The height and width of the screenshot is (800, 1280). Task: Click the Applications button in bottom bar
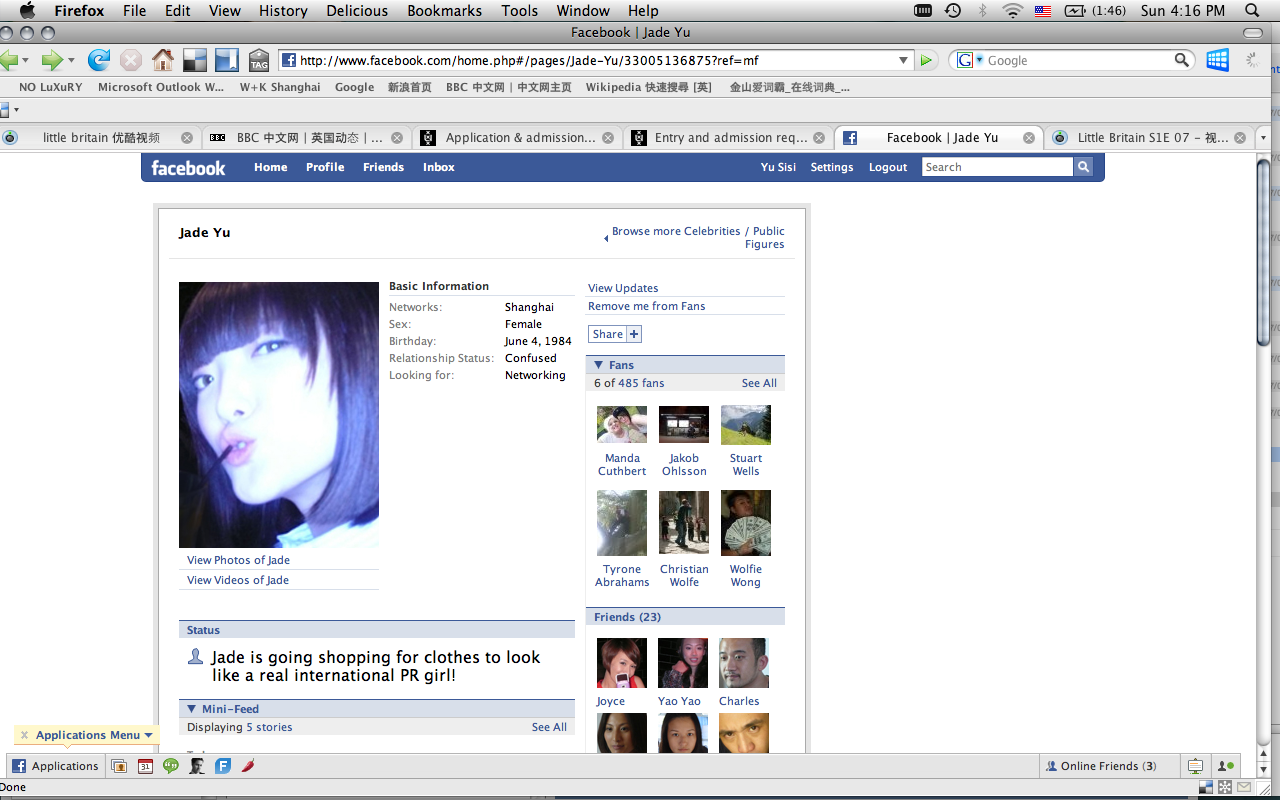[x=56, y=766]
